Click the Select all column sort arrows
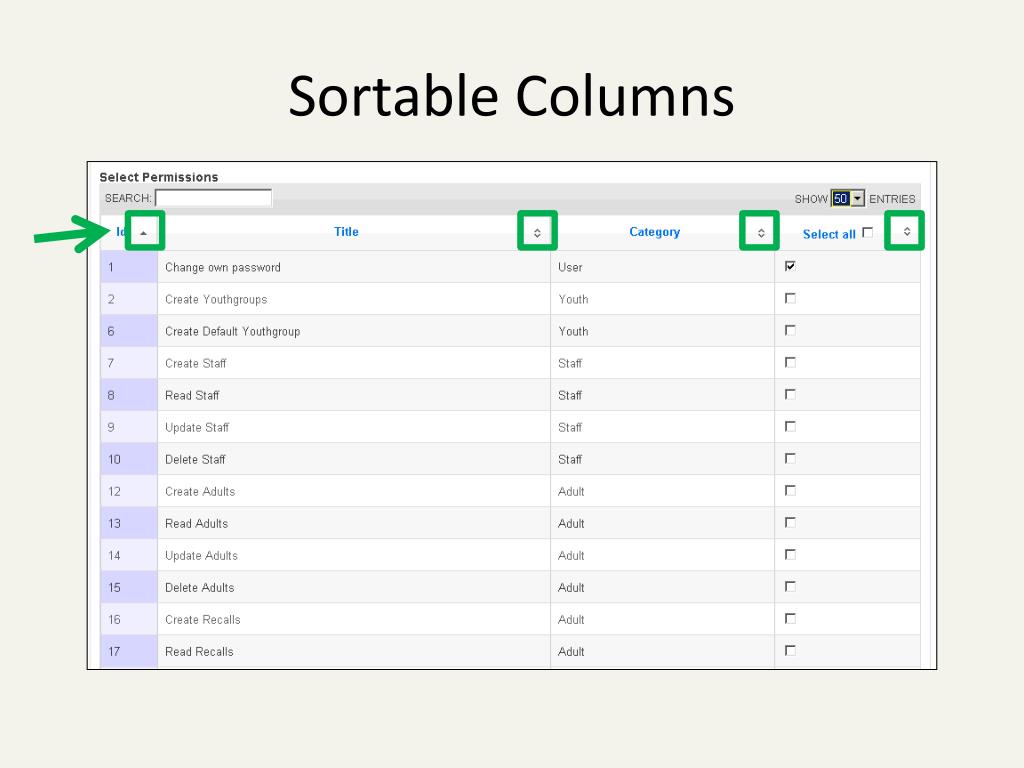This screenshot has width=1024, height=768. [x=906, y=231]
